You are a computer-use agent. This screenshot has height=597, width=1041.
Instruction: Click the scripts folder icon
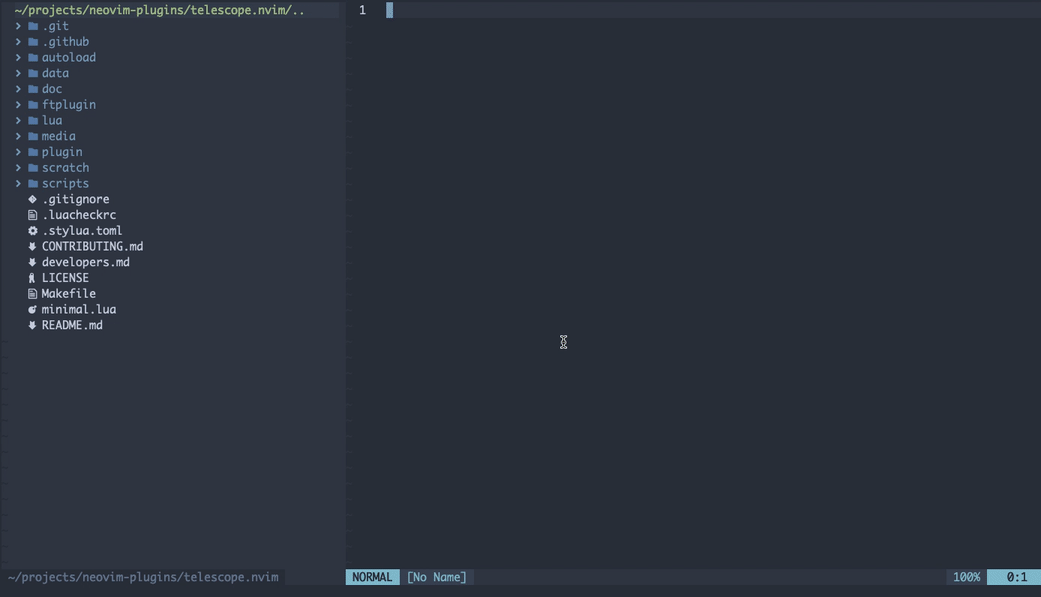click(33, 183)
